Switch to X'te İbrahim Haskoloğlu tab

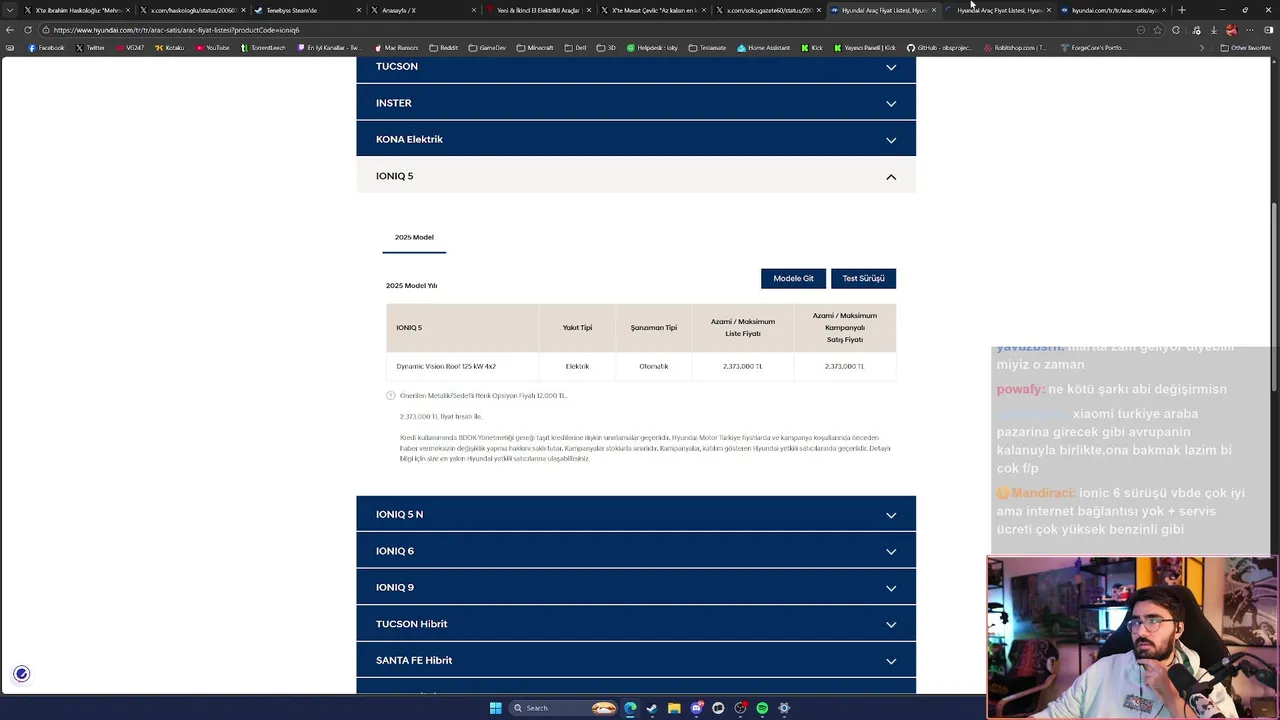pos(77,10)
